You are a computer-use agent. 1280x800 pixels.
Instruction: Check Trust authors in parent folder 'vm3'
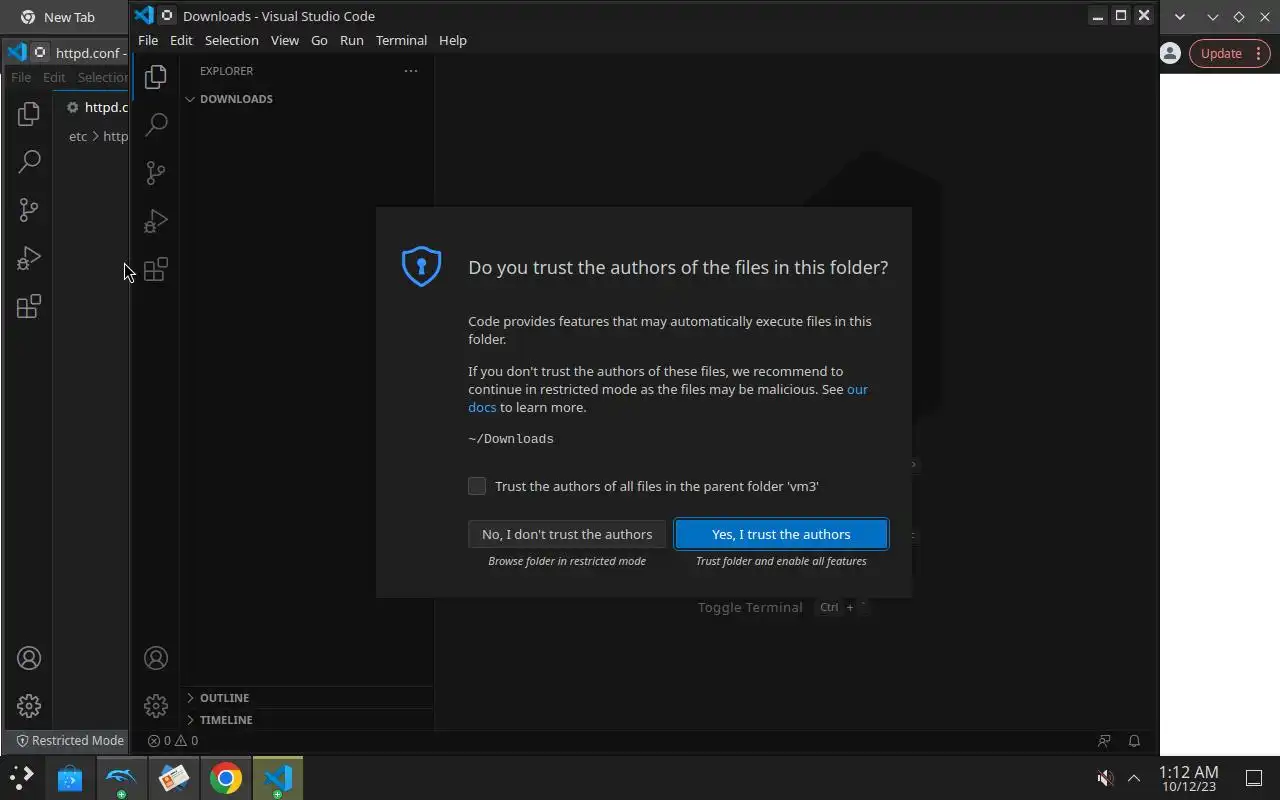(x=477, y=486)
